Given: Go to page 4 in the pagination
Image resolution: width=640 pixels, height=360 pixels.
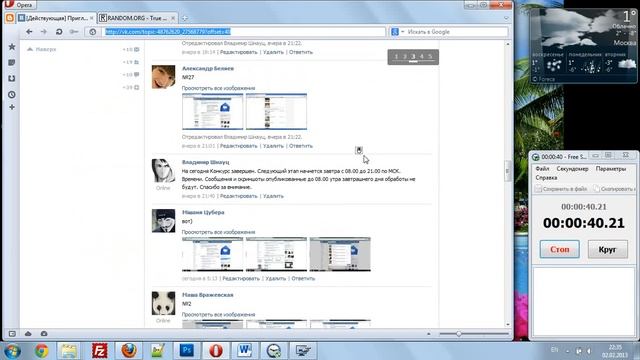Looking at the screenshot, I should 422,56.
